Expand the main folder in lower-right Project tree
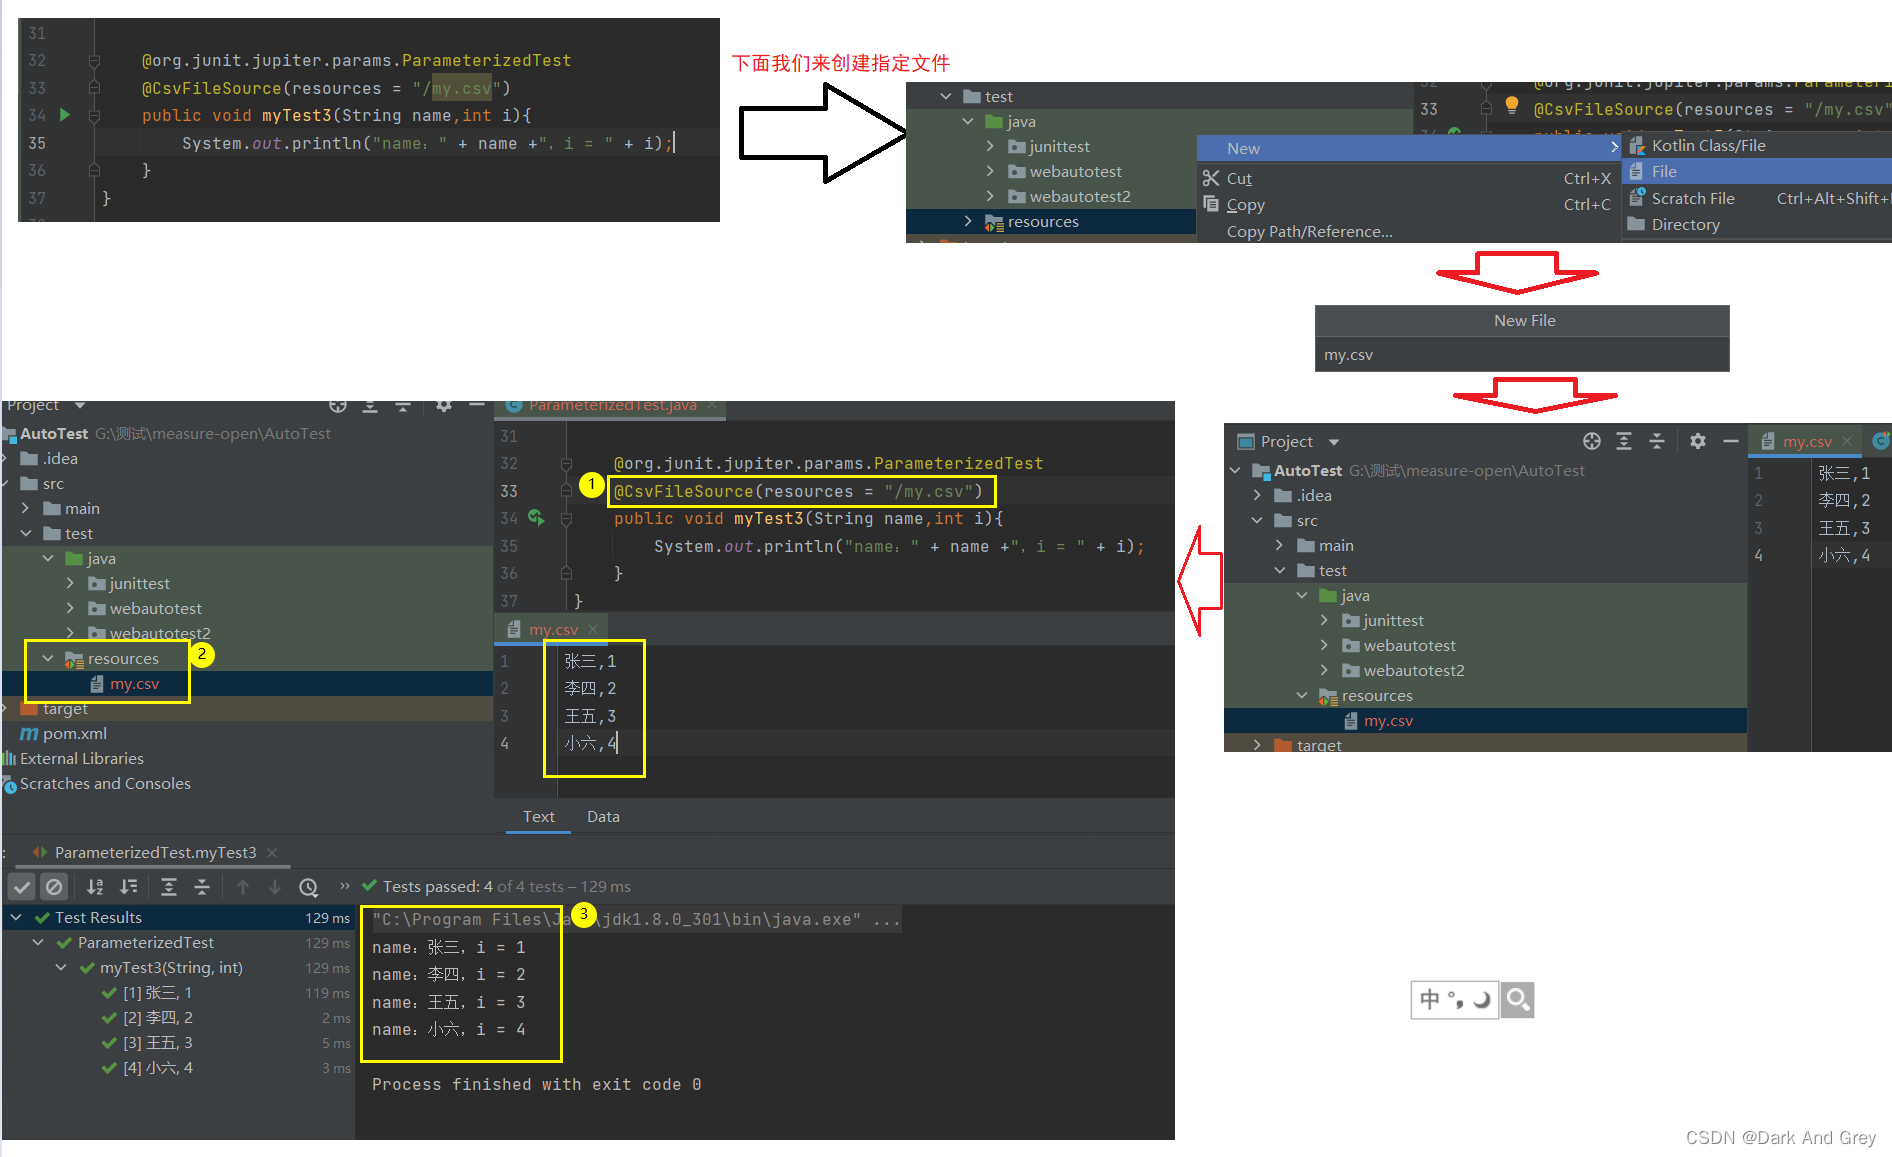This screenshot has height=1157, width=1892. coord(1280,545)
